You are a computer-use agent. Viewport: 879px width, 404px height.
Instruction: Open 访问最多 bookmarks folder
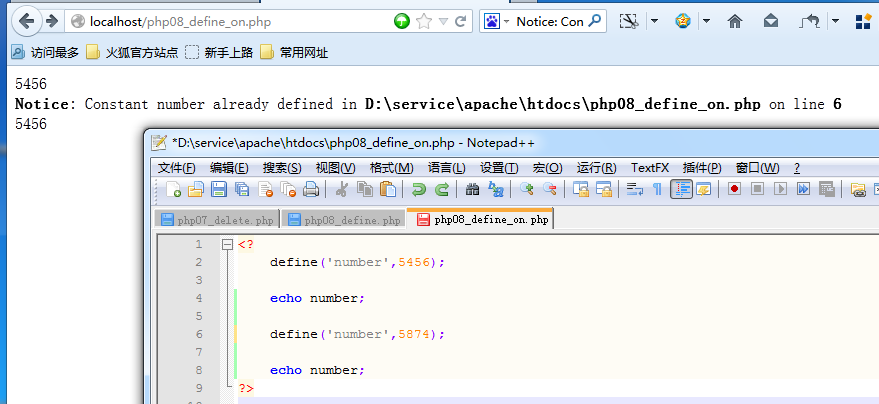pos(45,53)
